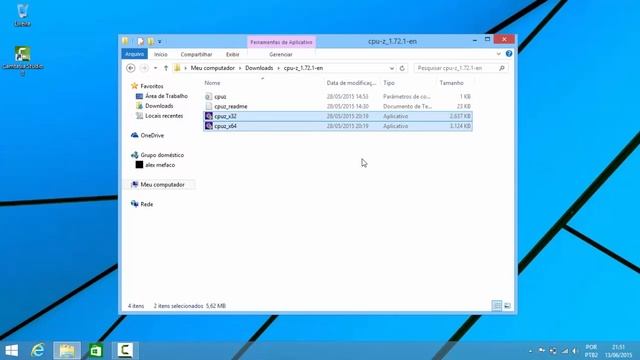Image resolution: width=640 pixels, height=360 pixels.
Task: Select Meu computador in sidebar
Action: tap(162, 184)
